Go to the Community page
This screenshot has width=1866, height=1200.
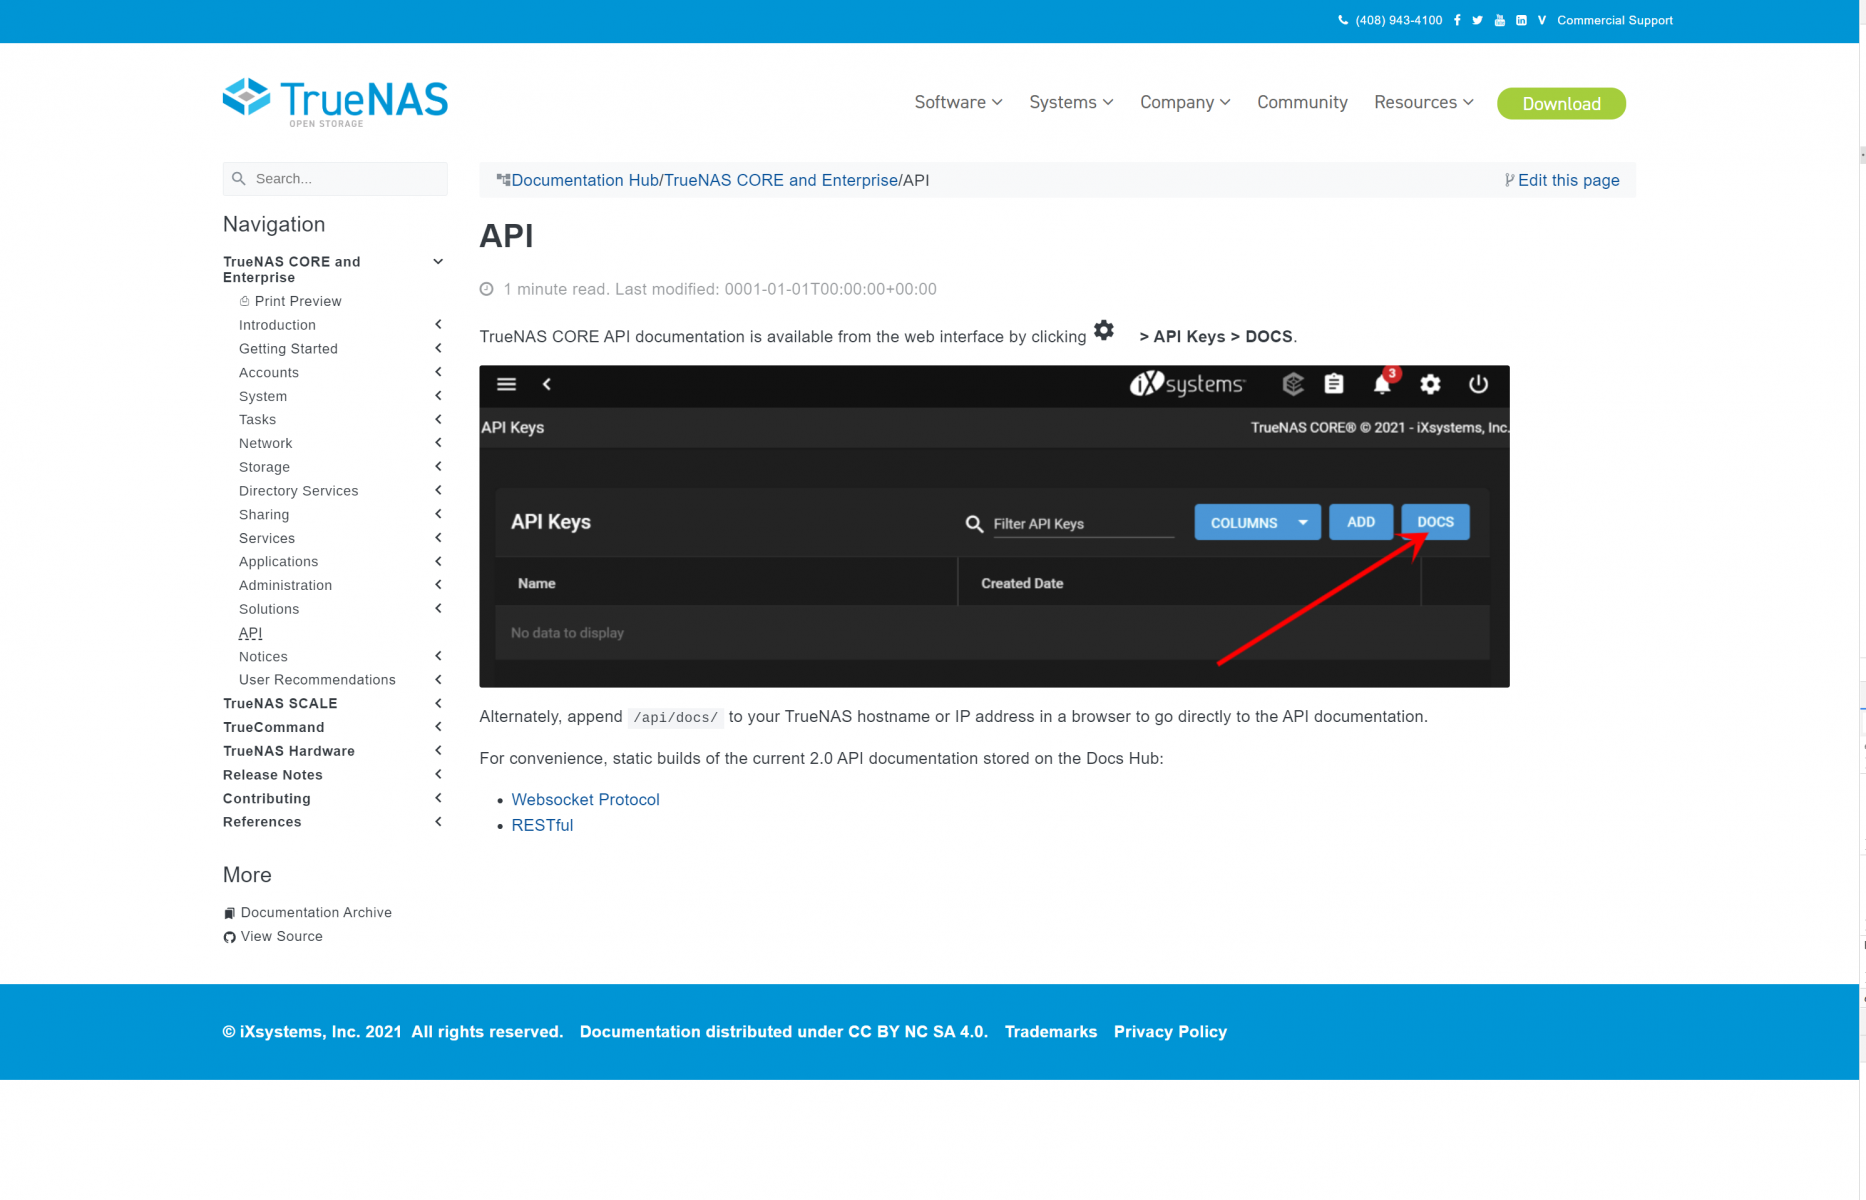1302,102
